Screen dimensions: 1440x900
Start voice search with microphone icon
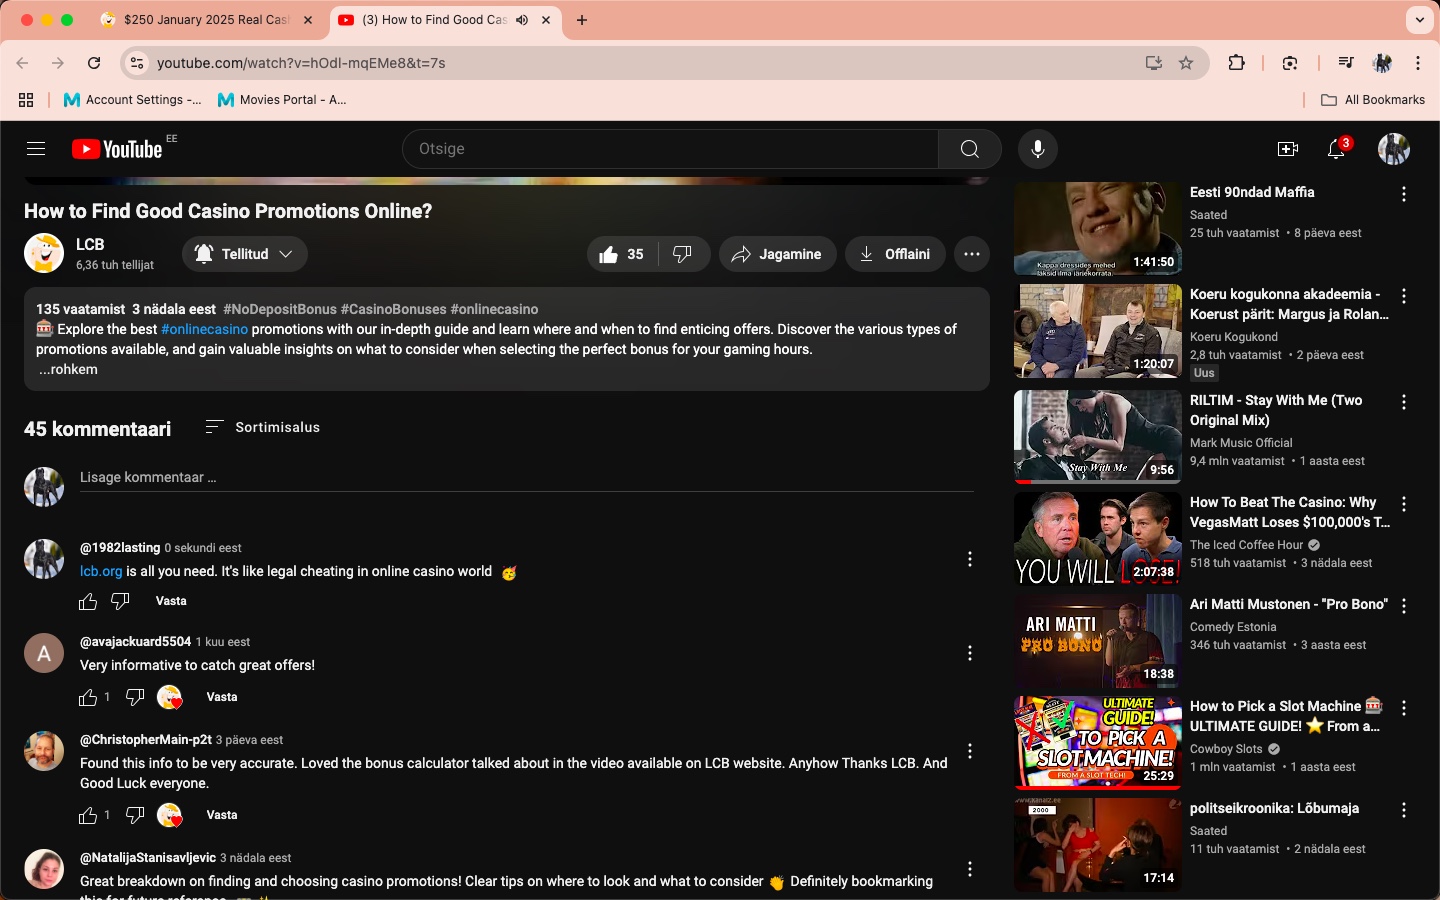[x=1038, y=149]
